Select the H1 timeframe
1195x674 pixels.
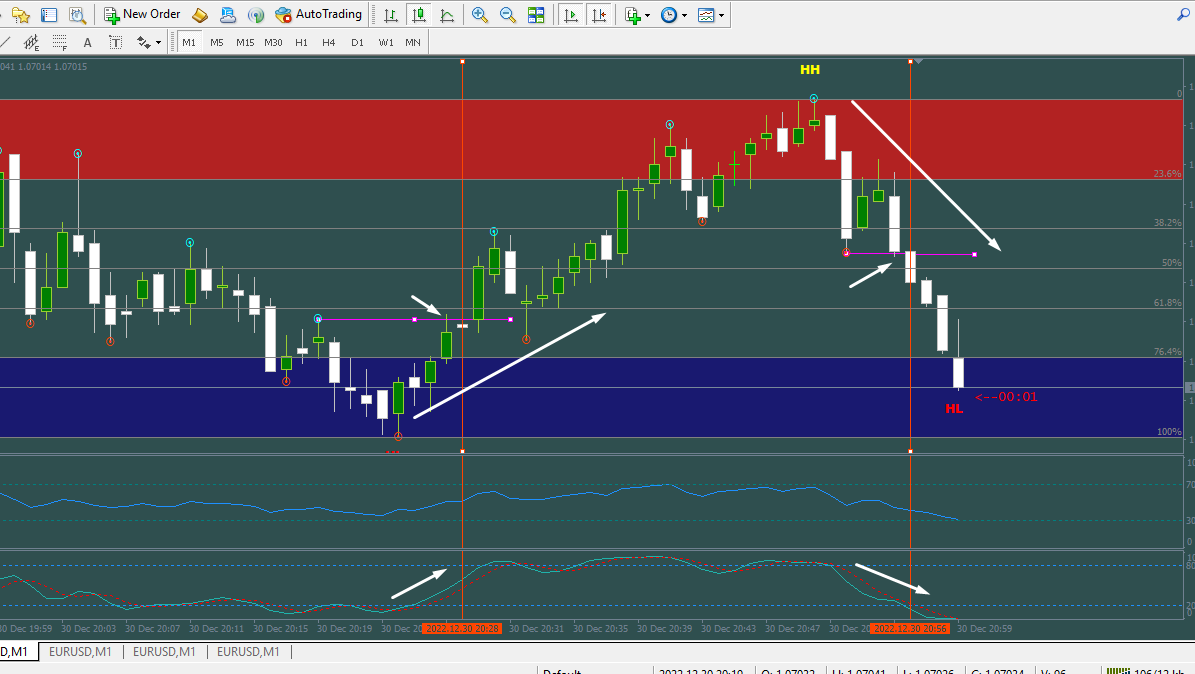(302, 43)
